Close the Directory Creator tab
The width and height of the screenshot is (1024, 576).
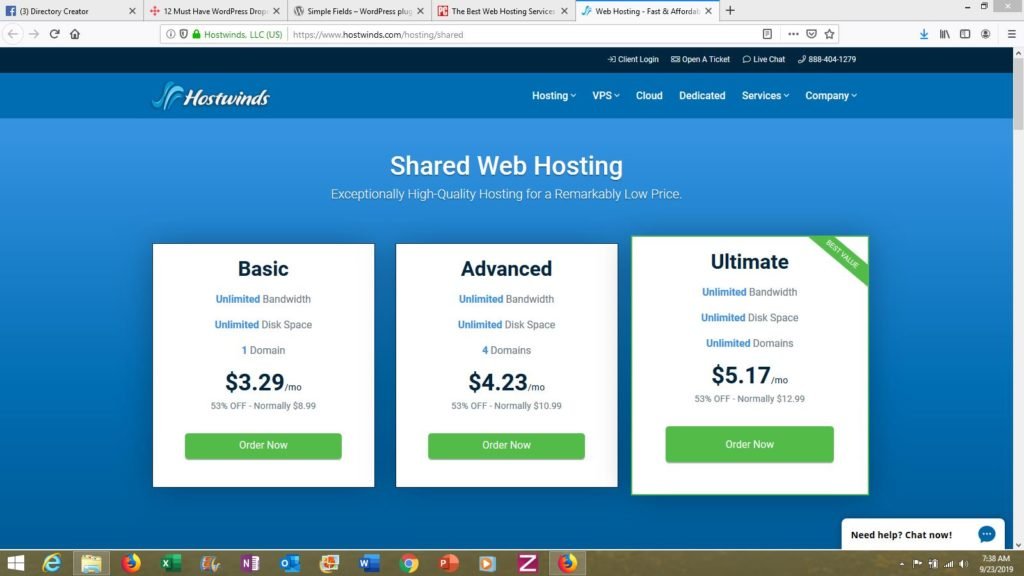(132, 11)
